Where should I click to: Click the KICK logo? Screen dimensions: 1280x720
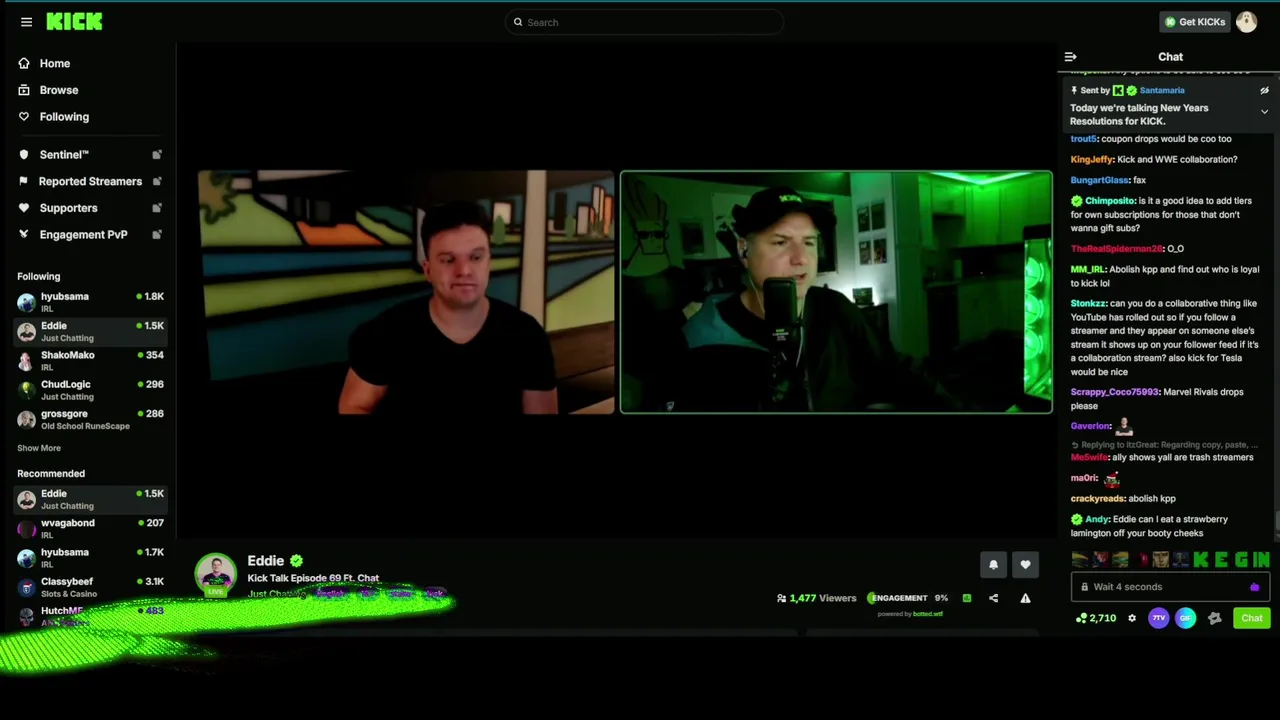click(x=74, y=22)
